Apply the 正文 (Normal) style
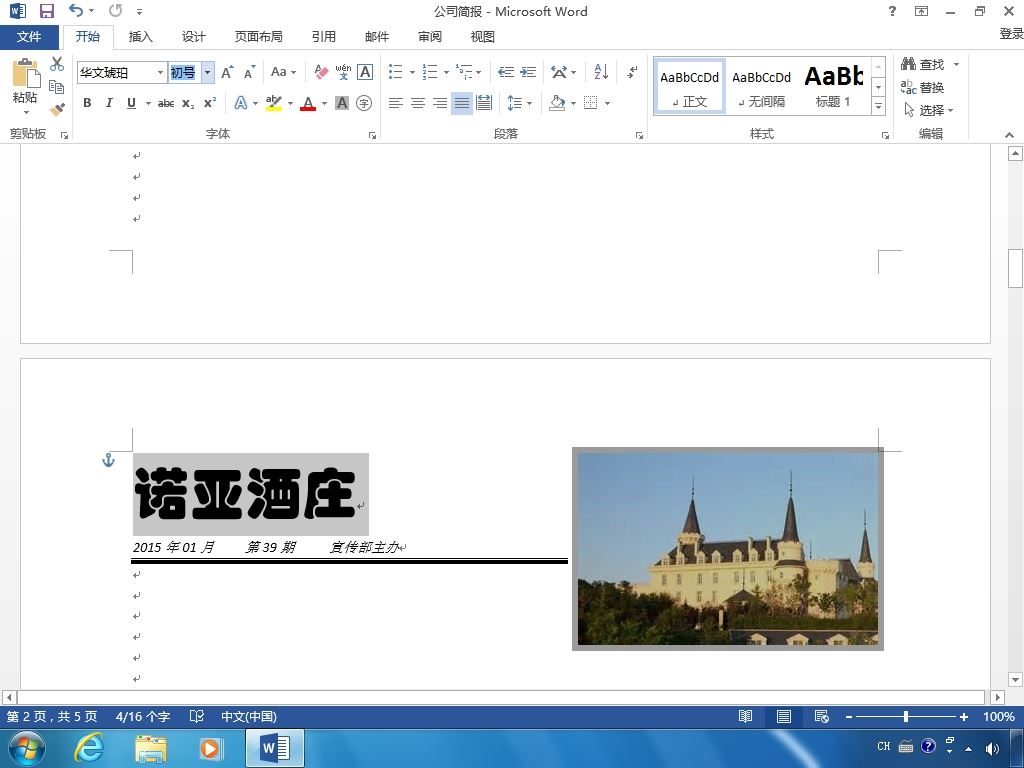This screenshot has height=768, width=1024. (690, 87)
